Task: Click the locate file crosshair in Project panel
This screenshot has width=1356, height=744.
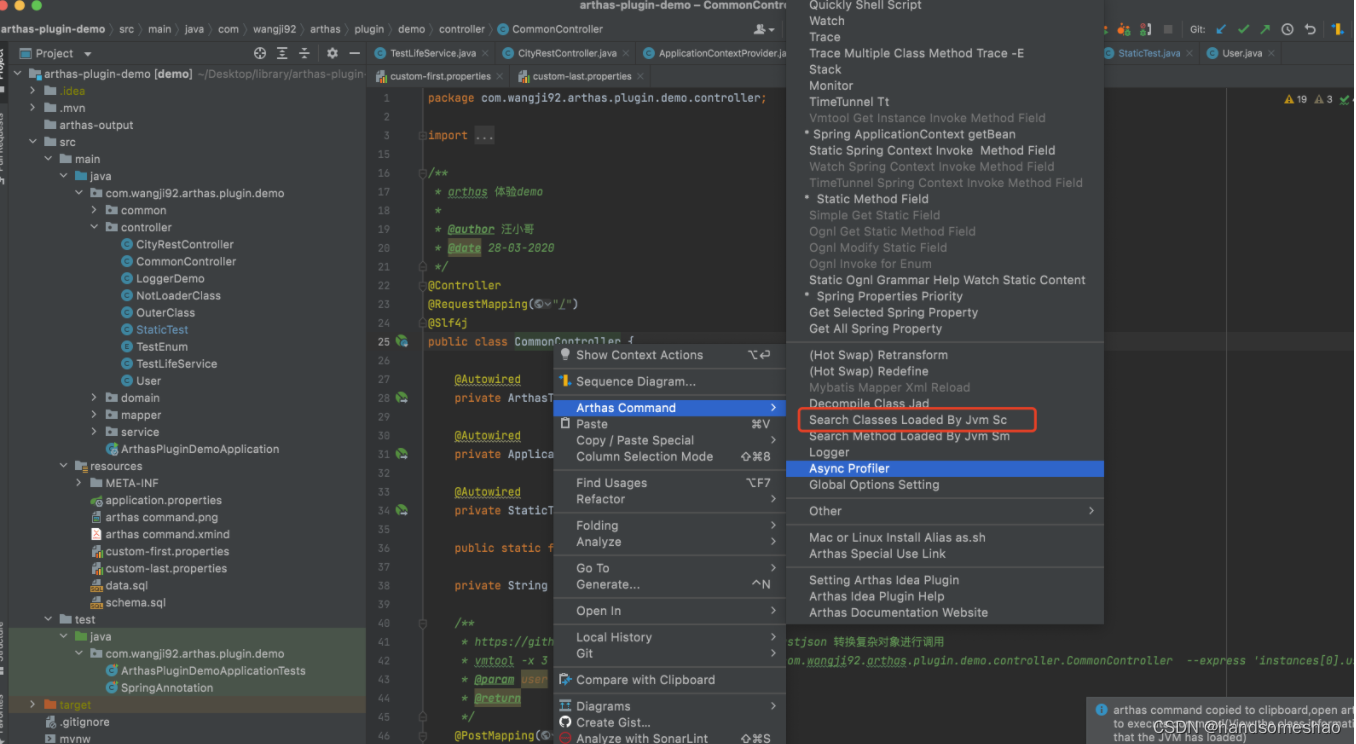Action: click(x=260, y=53)
